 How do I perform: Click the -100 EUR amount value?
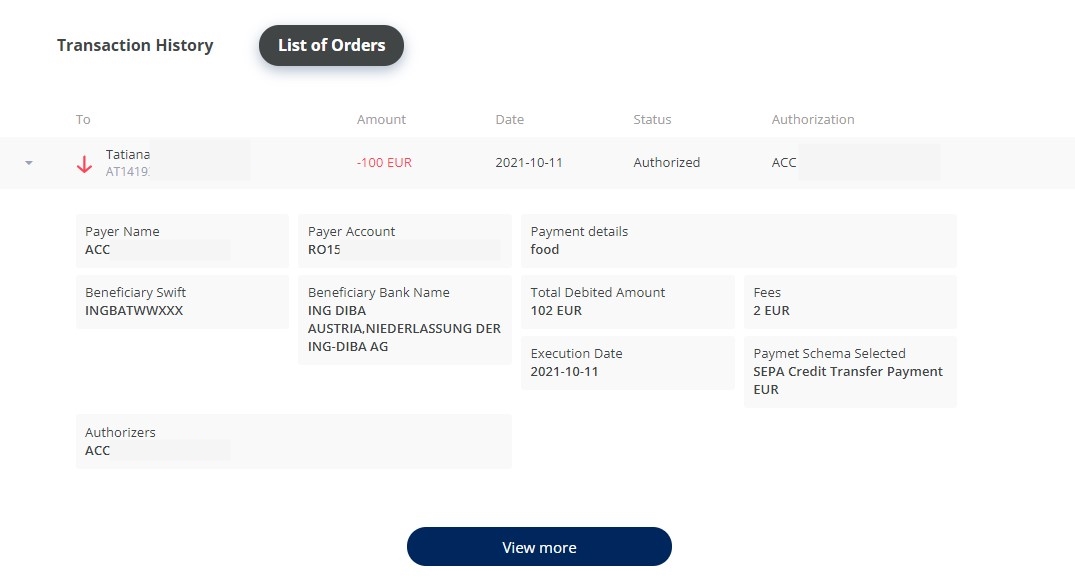coord(384,163)
